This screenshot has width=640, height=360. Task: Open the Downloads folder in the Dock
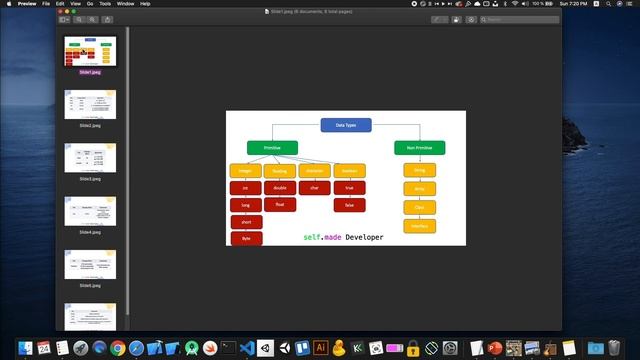tap(596, 348)
